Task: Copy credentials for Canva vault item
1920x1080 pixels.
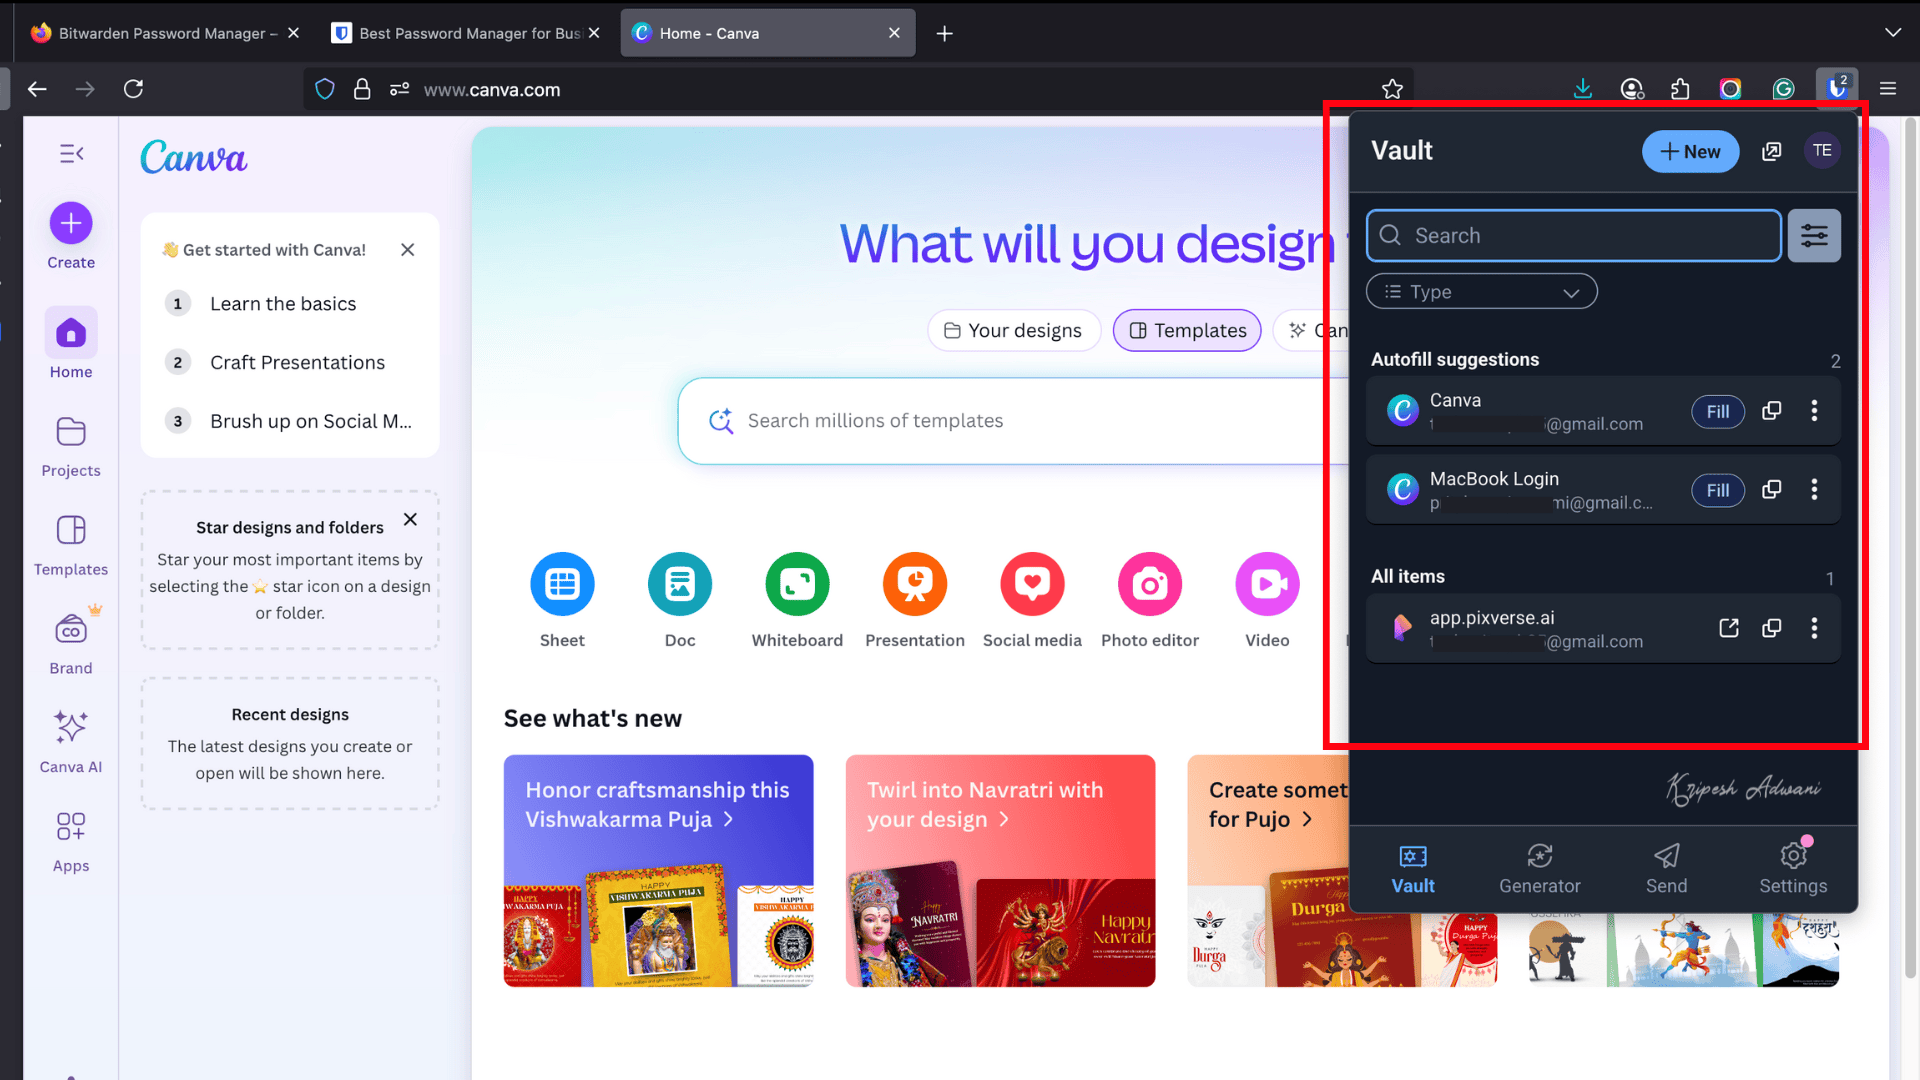Action: coord(1771,411)
